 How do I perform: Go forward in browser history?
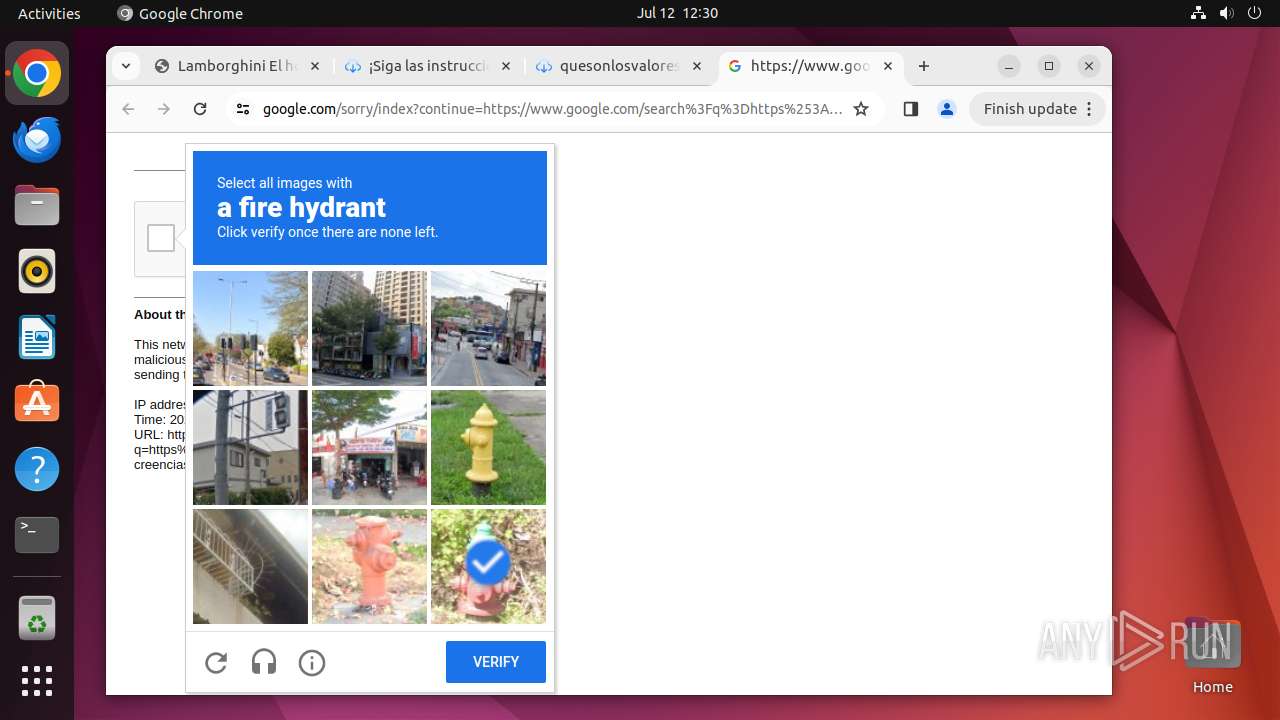pyautogui.click(x=164, y=109)
